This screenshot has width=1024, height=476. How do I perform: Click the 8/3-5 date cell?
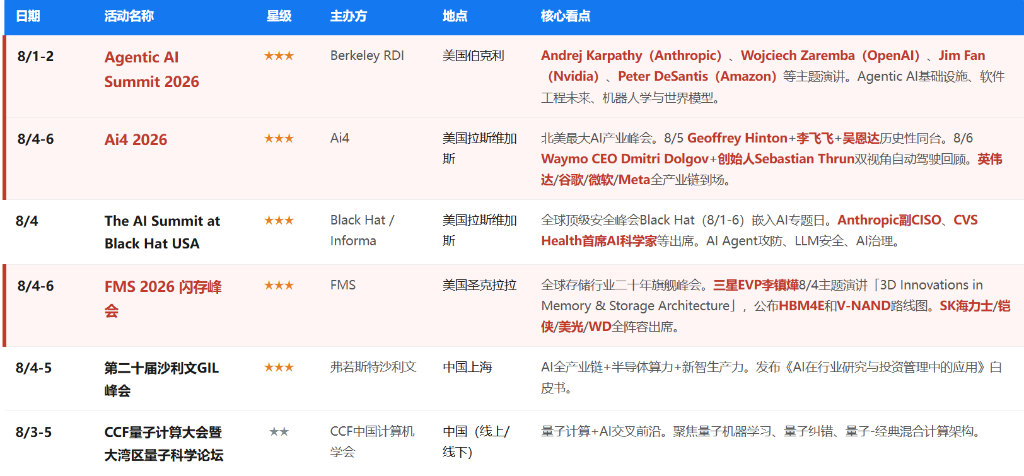coord(34,432)
